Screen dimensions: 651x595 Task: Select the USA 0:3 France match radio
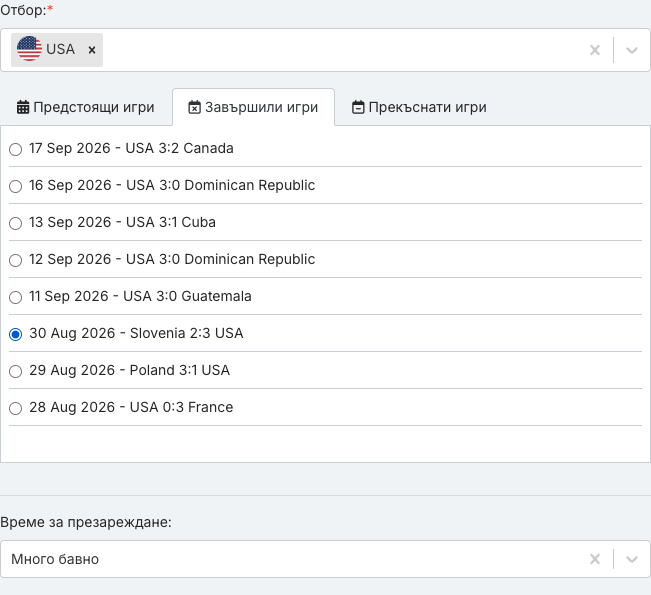point(15,408)
